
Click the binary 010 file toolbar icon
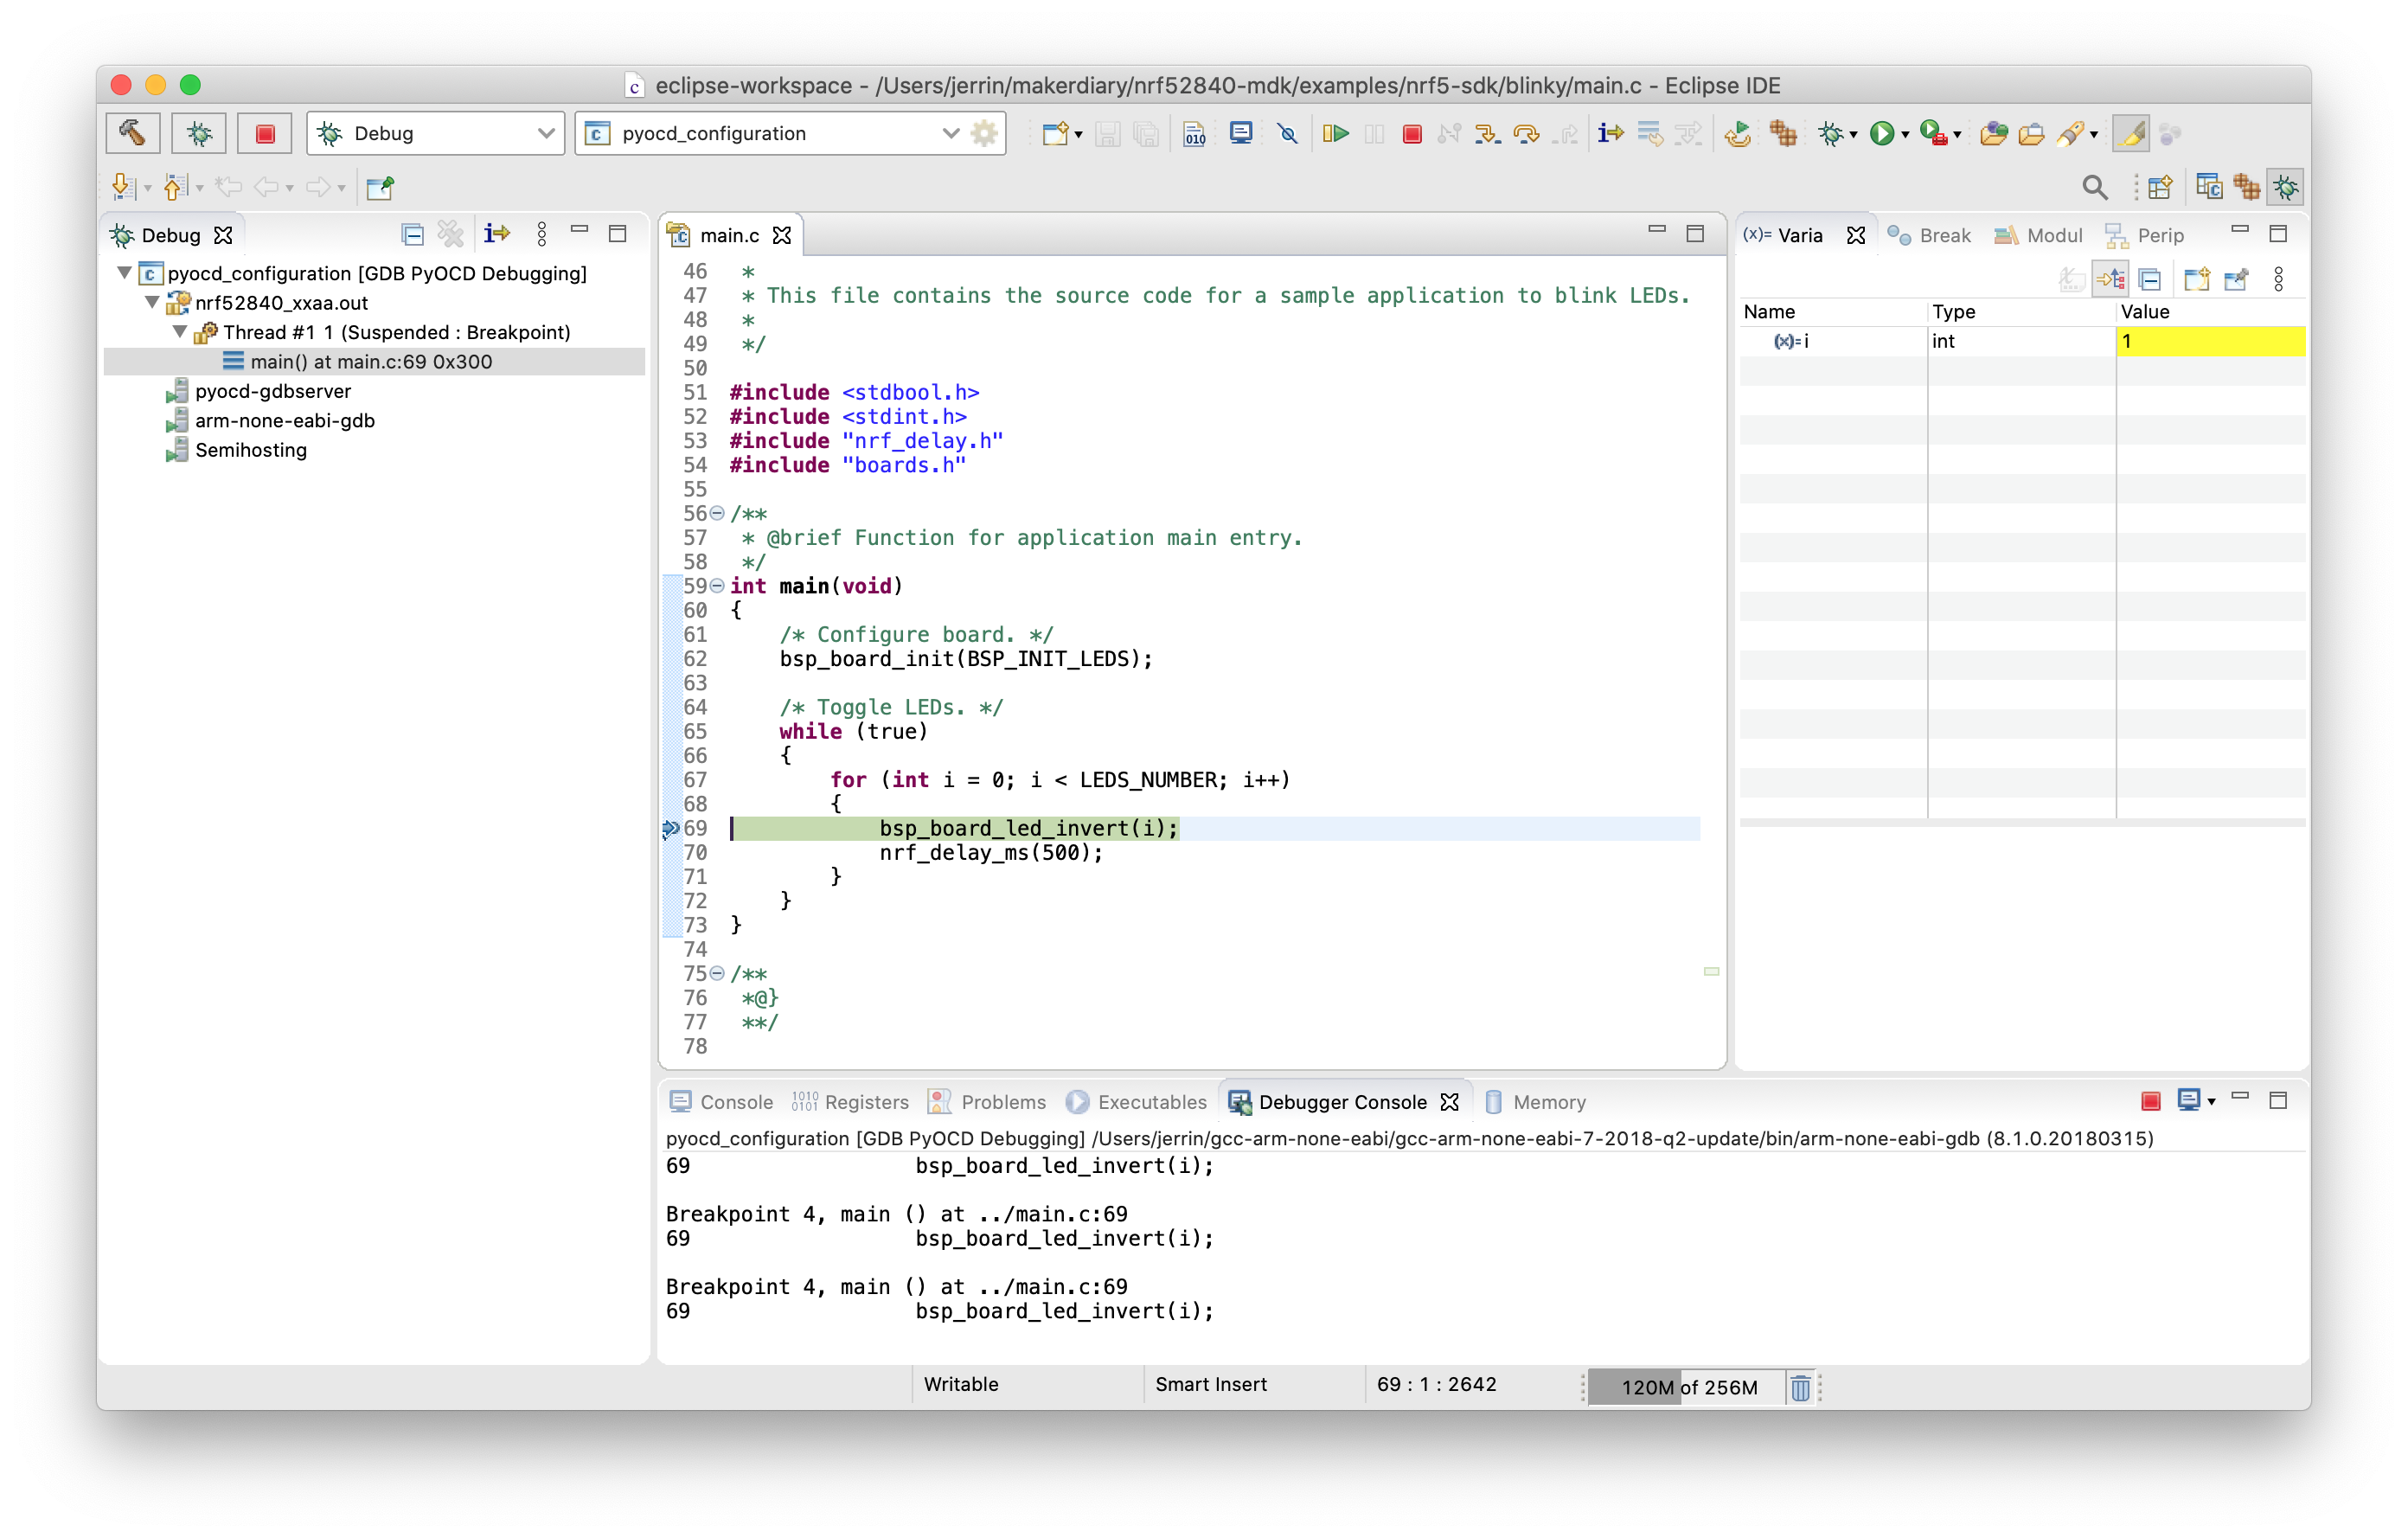tap(1194, 134)
